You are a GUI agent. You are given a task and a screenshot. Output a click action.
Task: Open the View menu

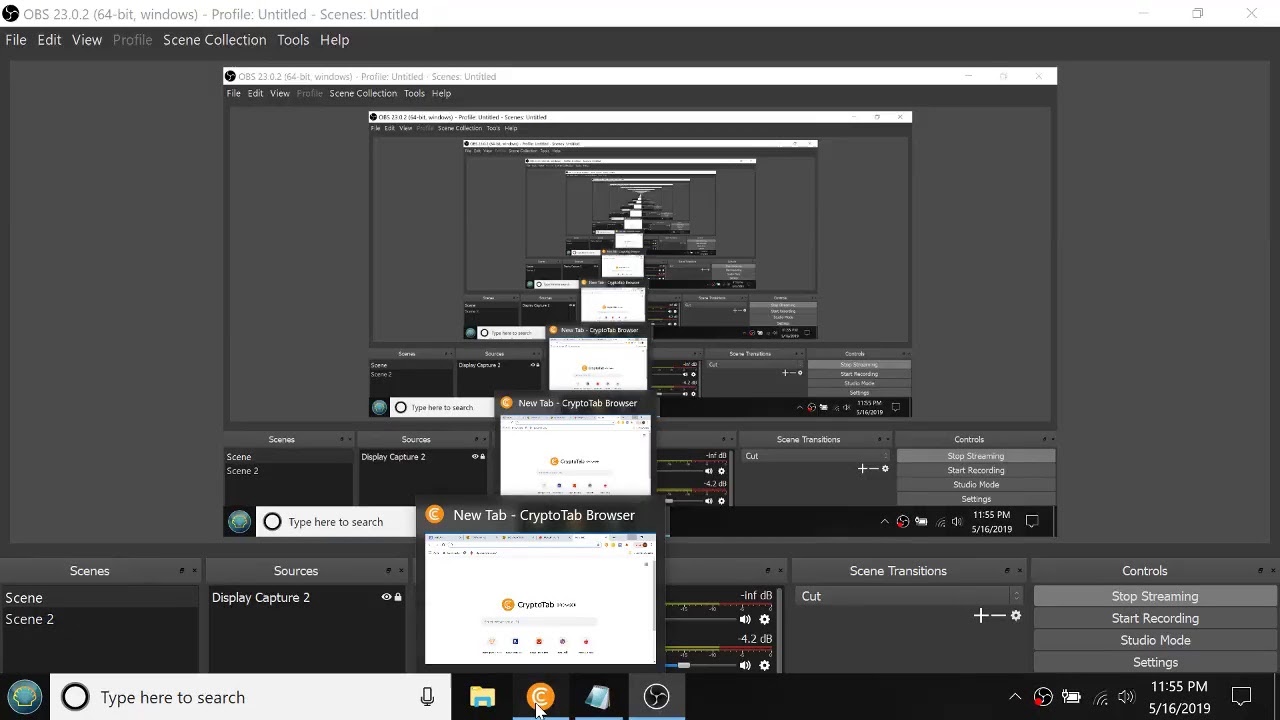(87, 40)
